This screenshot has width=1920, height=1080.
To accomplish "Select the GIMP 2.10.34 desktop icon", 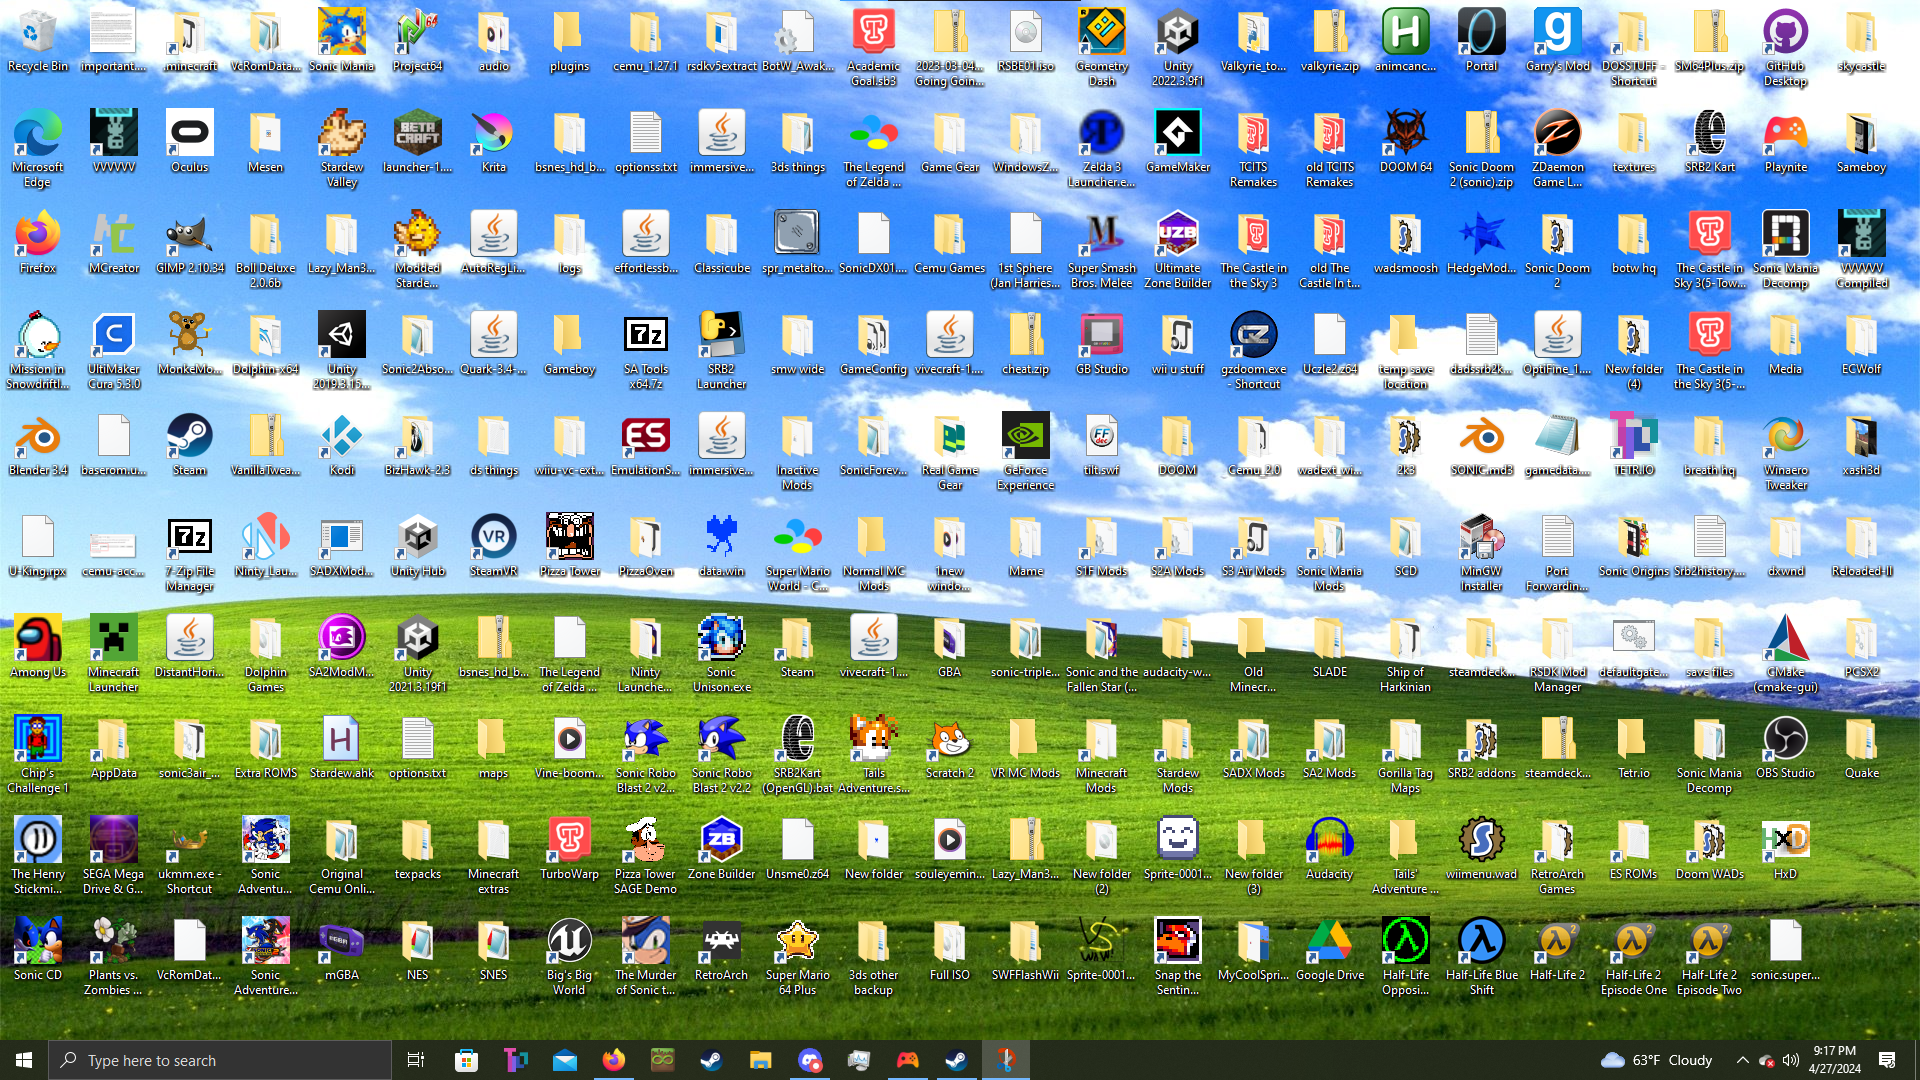I will pos(190,243).
